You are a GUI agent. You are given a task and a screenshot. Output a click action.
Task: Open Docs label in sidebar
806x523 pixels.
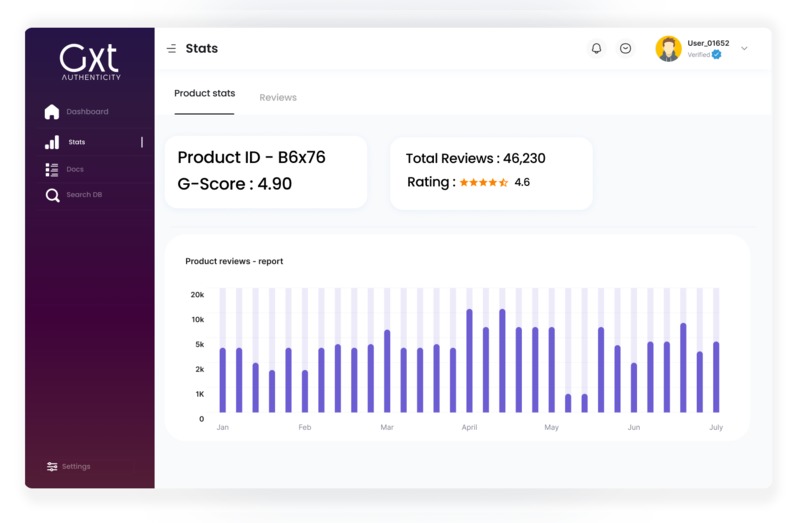tap(75, 169)
